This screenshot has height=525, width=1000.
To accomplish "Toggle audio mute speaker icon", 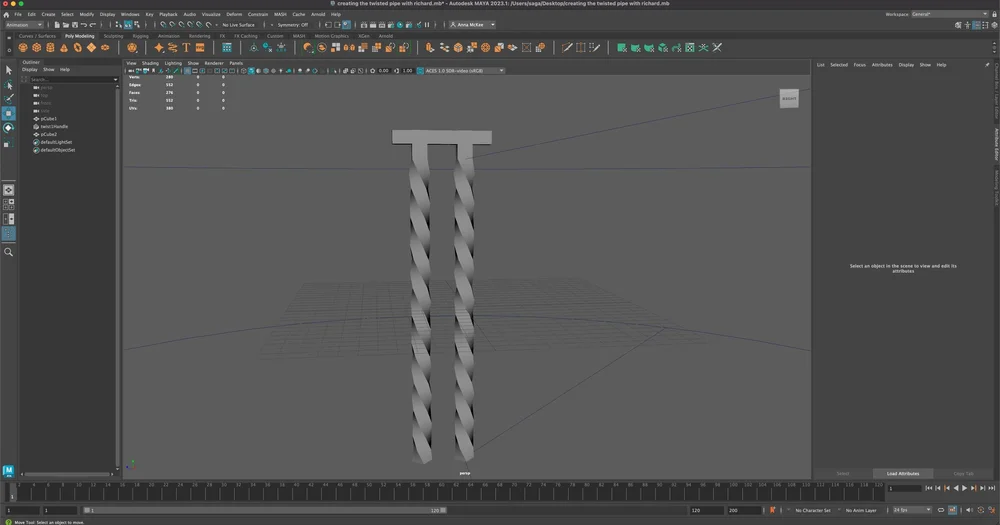I will [969, 510].
